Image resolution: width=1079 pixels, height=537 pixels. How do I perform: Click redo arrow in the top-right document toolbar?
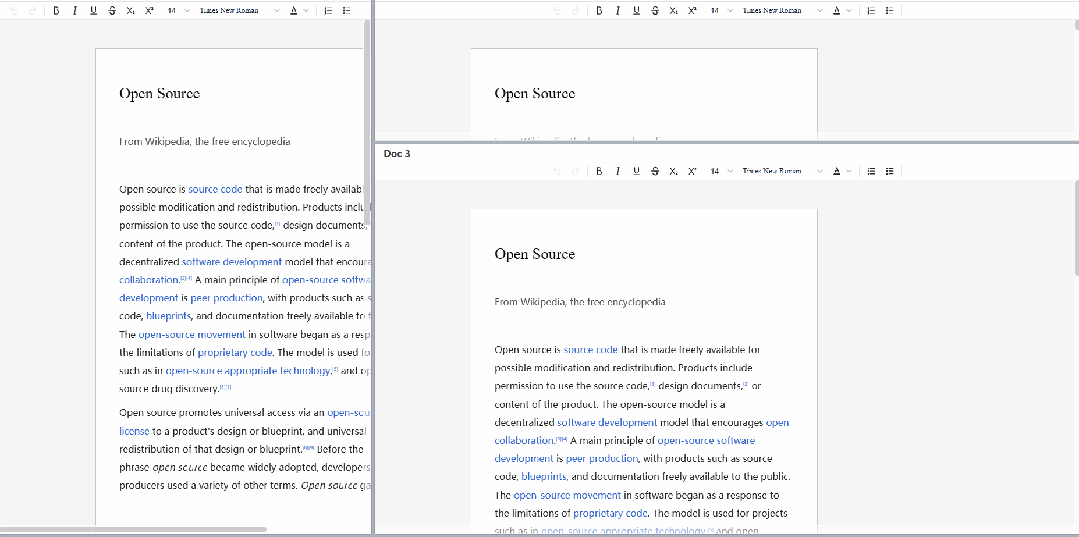click(574, 10)
